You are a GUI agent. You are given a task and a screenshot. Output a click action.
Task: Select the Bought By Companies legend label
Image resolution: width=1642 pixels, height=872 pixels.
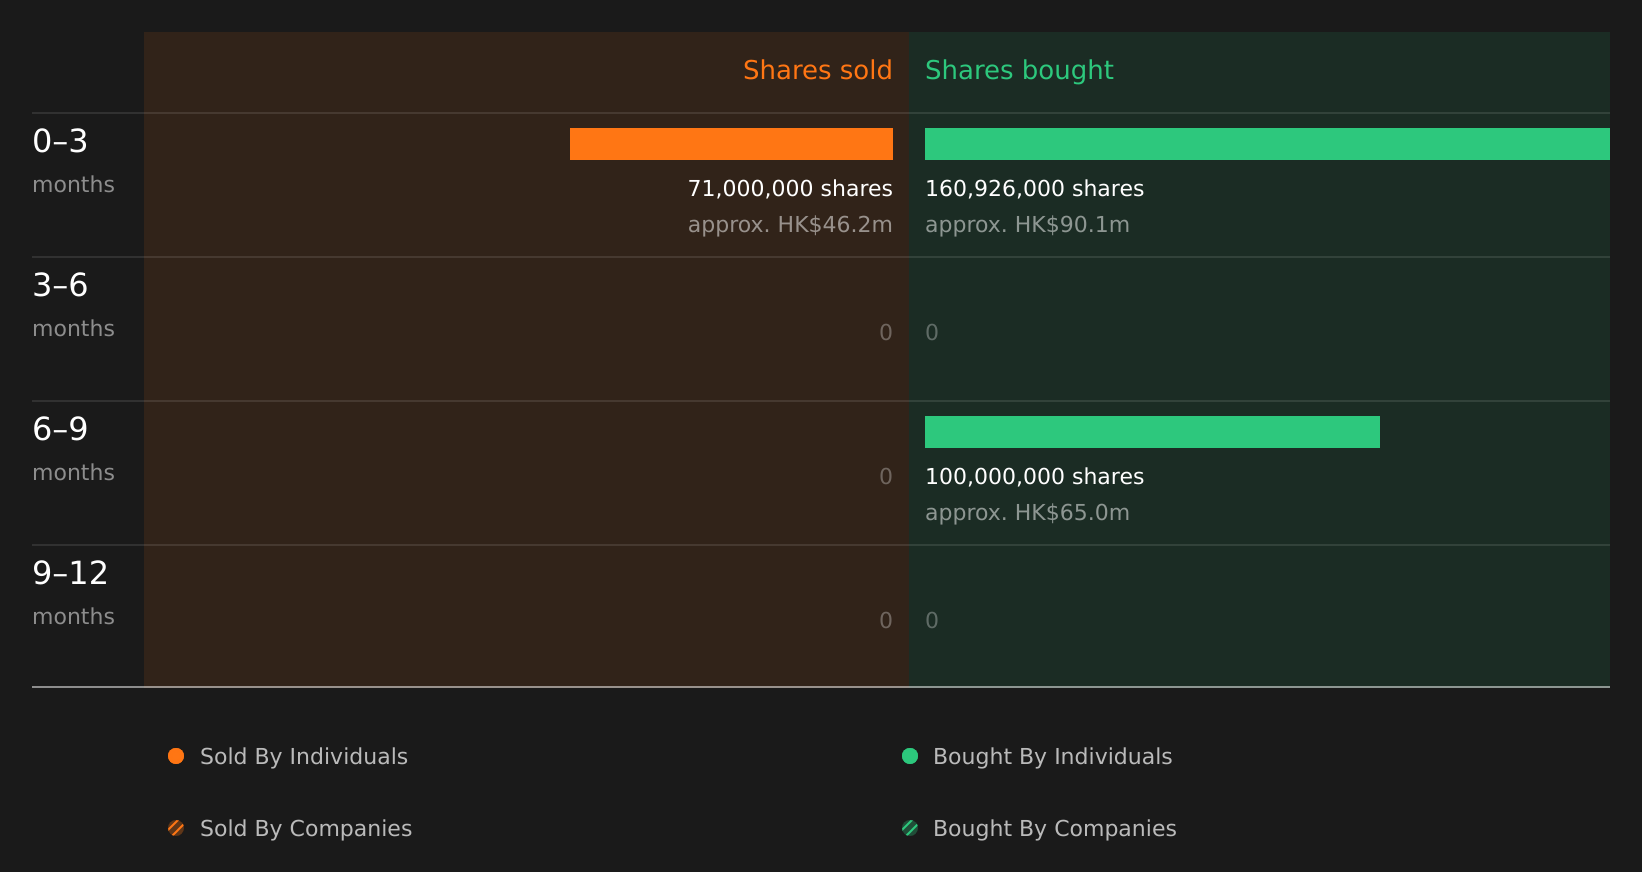pyautogui.click(x=1055, y=829)
